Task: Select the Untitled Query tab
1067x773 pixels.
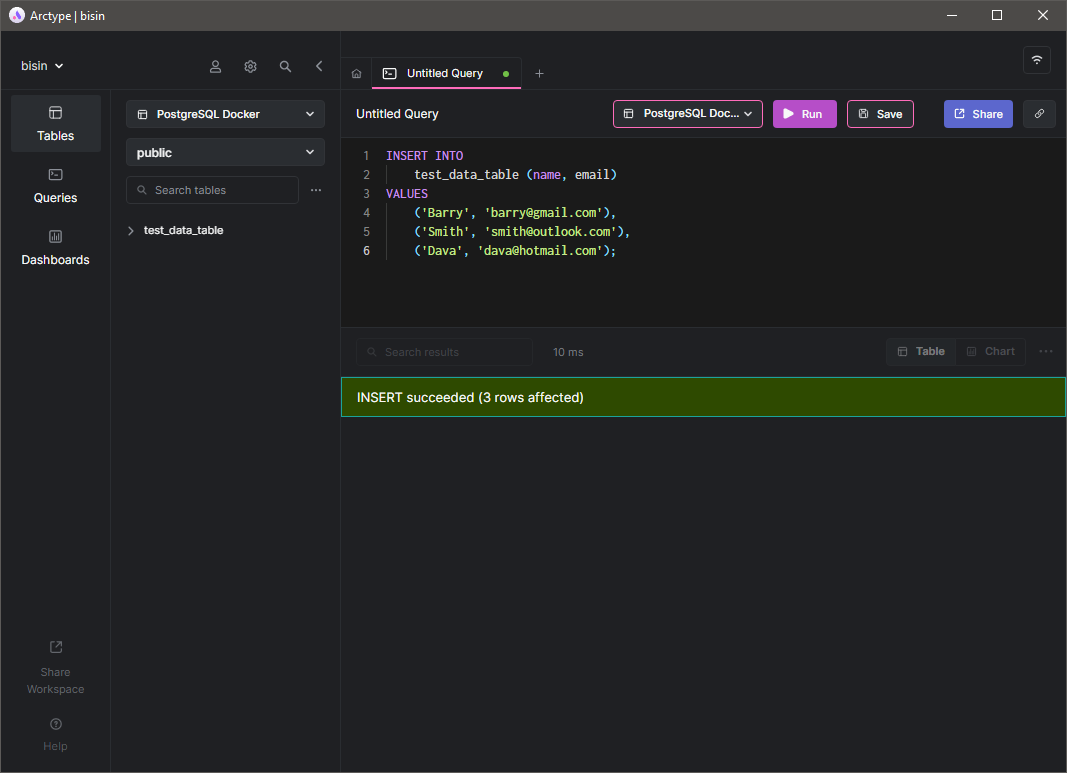Action: (x=446, y=73)
